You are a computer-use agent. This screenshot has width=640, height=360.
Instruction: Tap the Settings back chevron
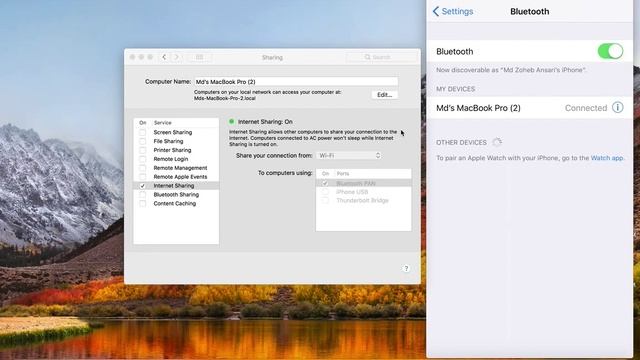click(x=436, y=11)
